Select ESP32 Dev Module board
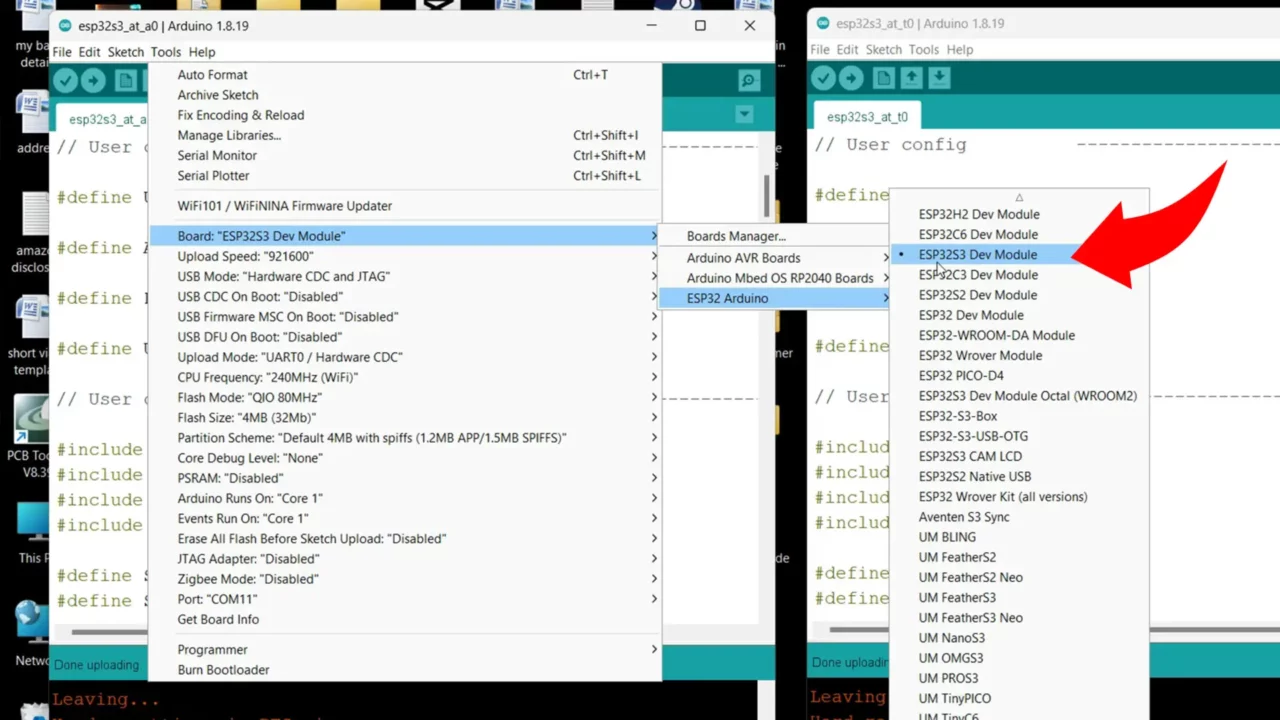 click(1019, 315)
